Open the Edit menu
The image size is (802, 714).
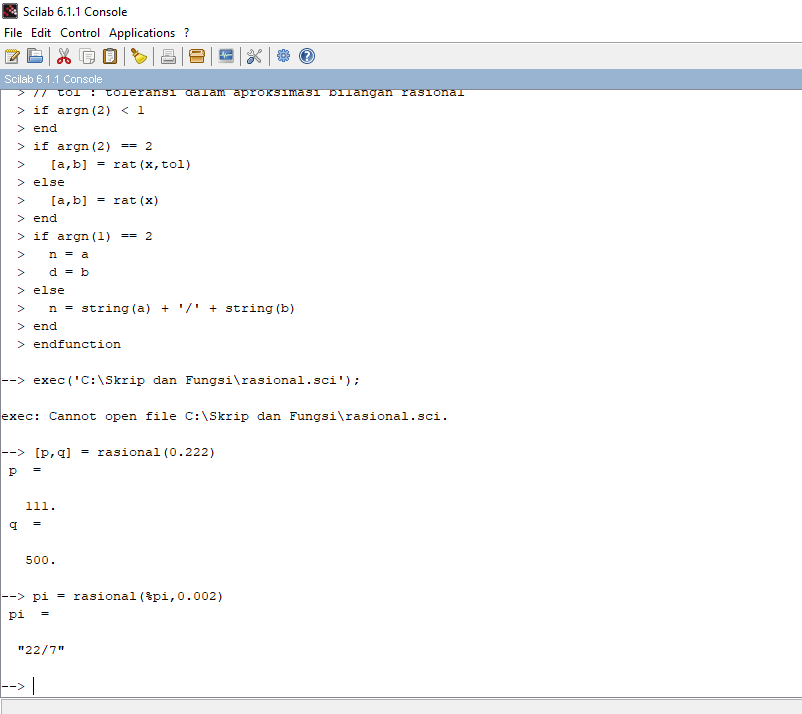click(41, 33)
